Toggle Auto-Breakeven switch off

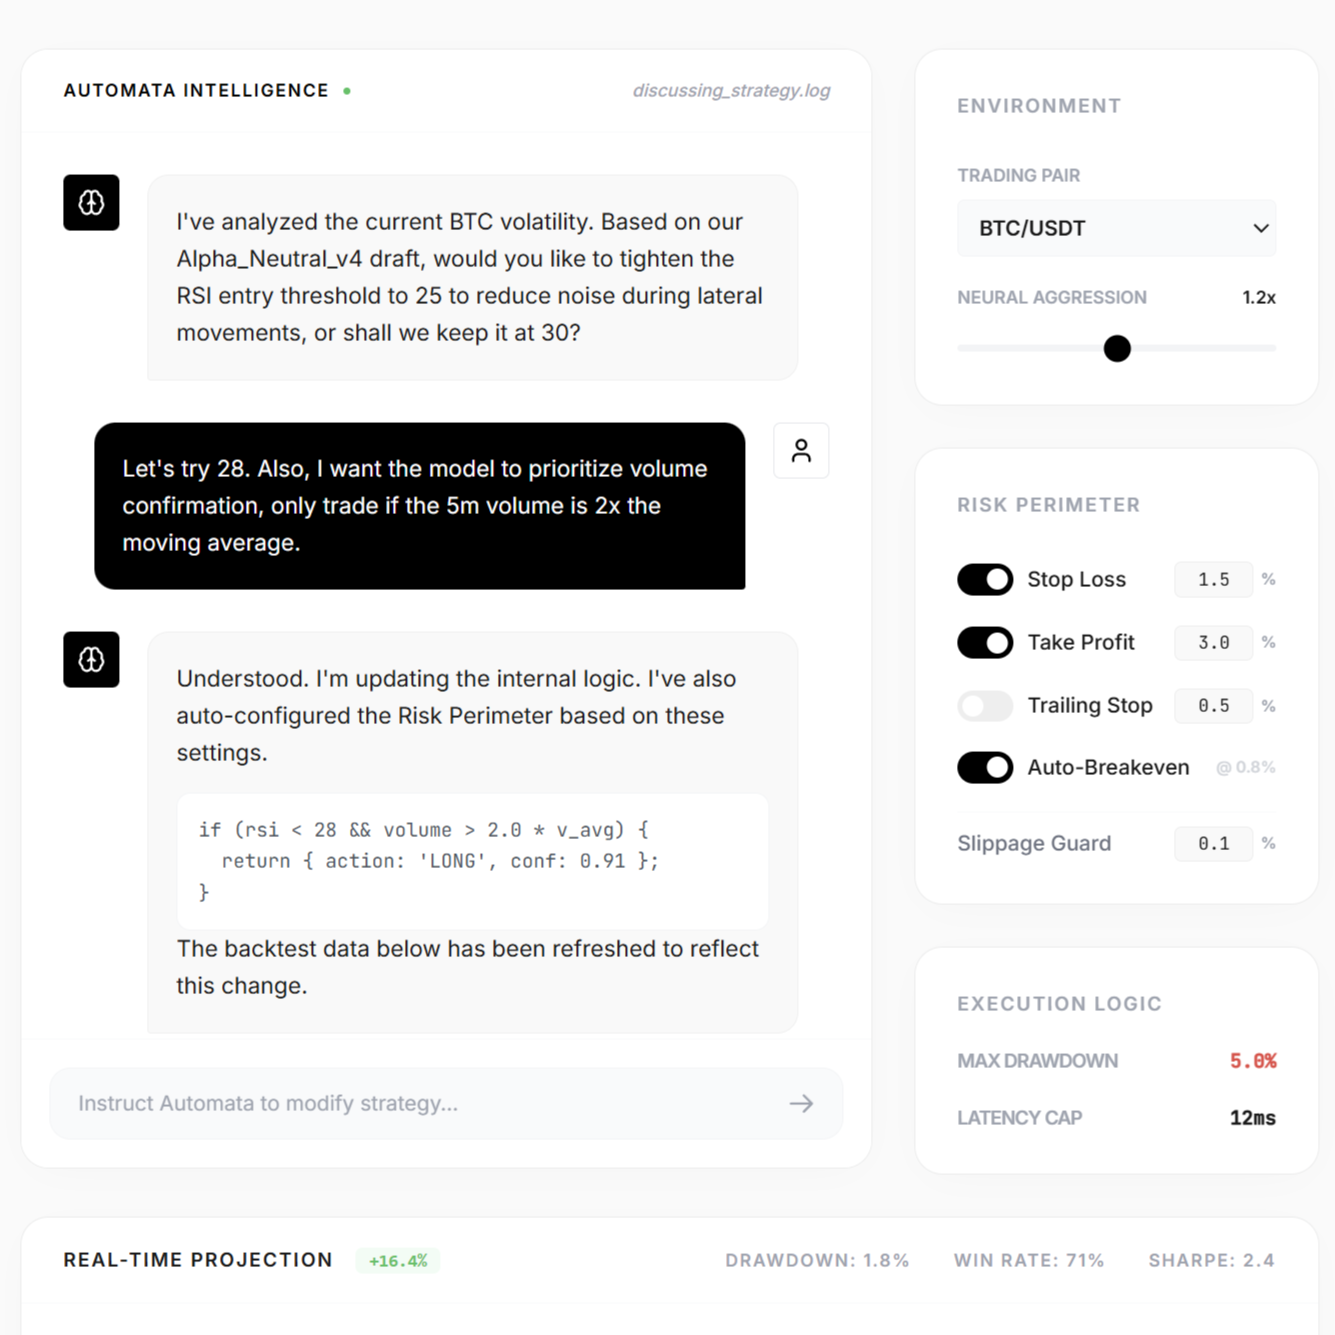[x=985, y=768]
